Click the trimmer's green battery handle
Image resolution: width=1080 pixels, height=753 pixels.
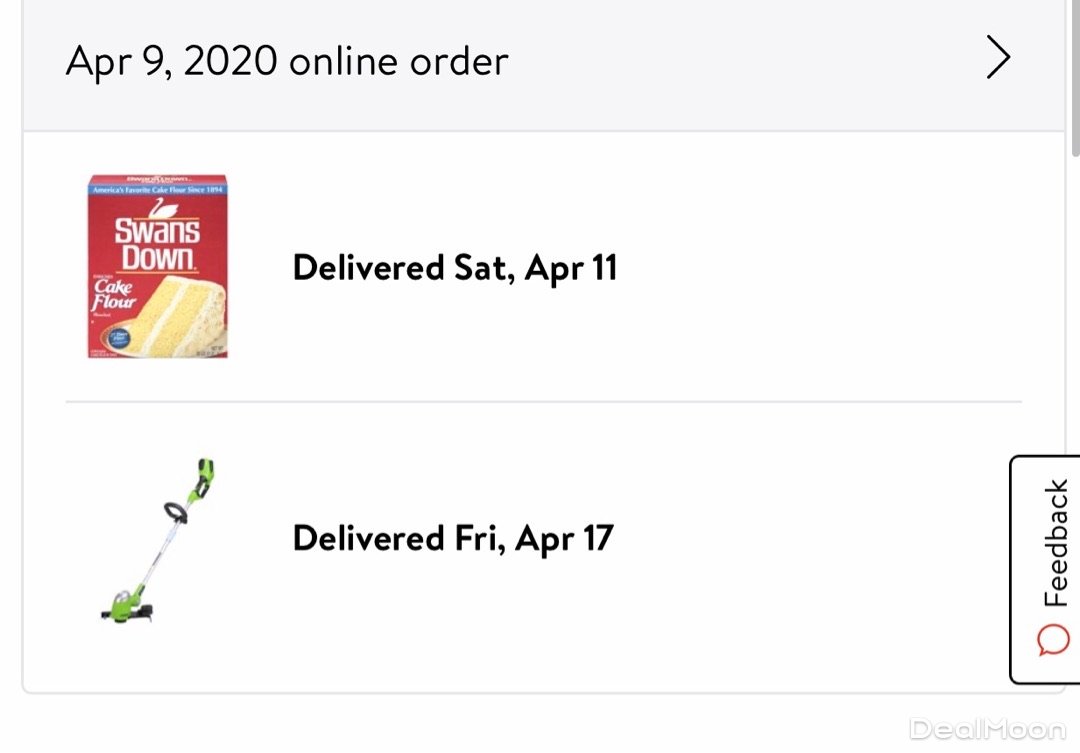(x=205, y=479)
